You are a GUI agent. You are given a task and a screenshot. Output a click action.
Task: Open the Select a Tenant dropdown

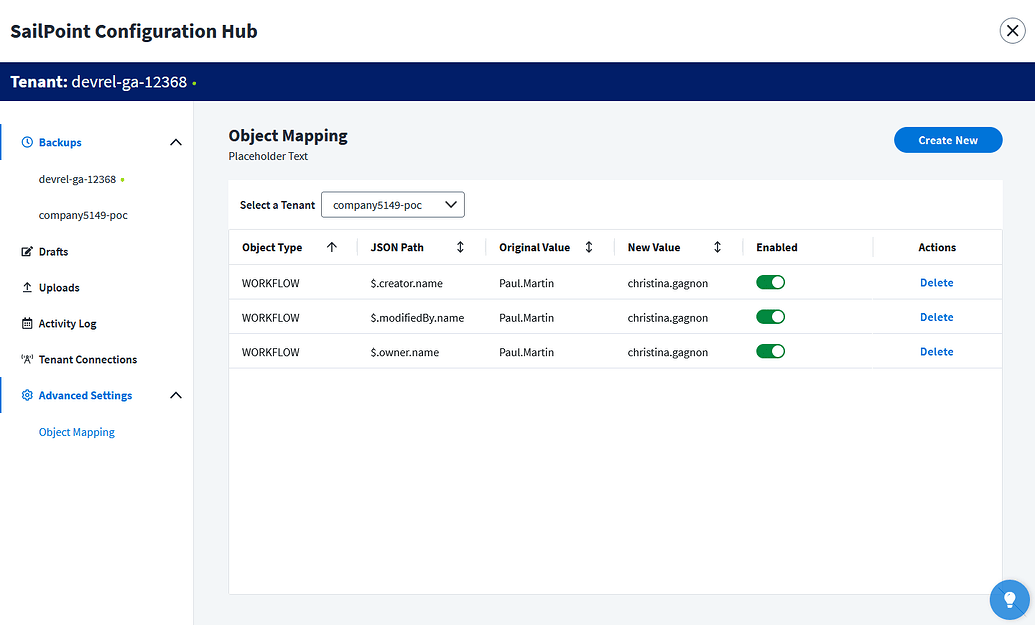coord(392,204)
